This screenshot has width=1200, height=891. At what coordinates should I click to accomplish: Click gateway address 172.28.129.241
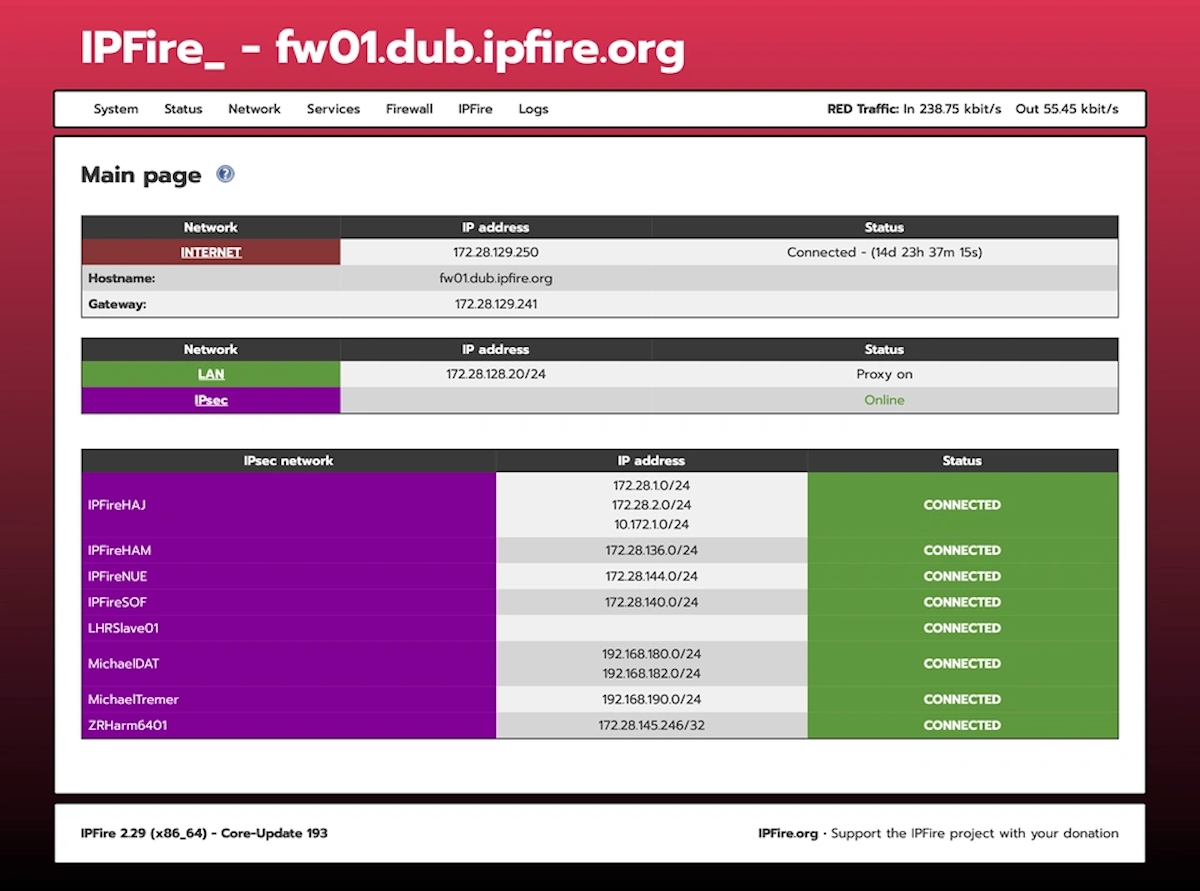[496, 304]
